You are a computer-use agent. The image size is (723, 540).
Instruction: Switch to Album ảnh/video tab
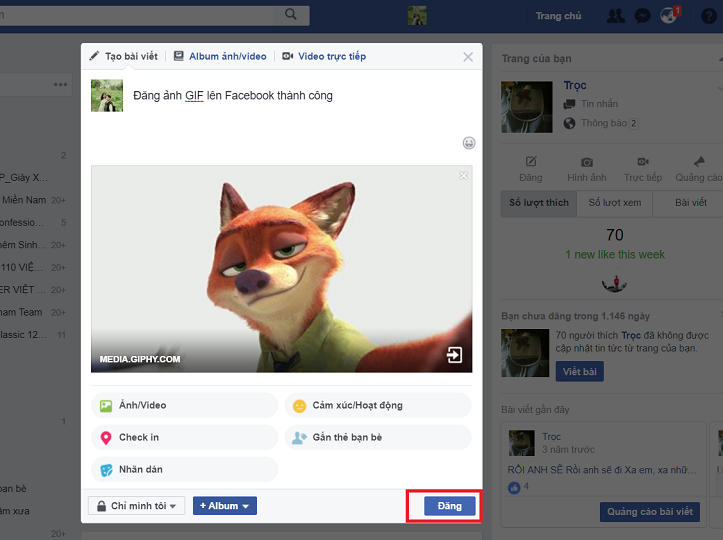pyautogui.click(x=220, y=56)
